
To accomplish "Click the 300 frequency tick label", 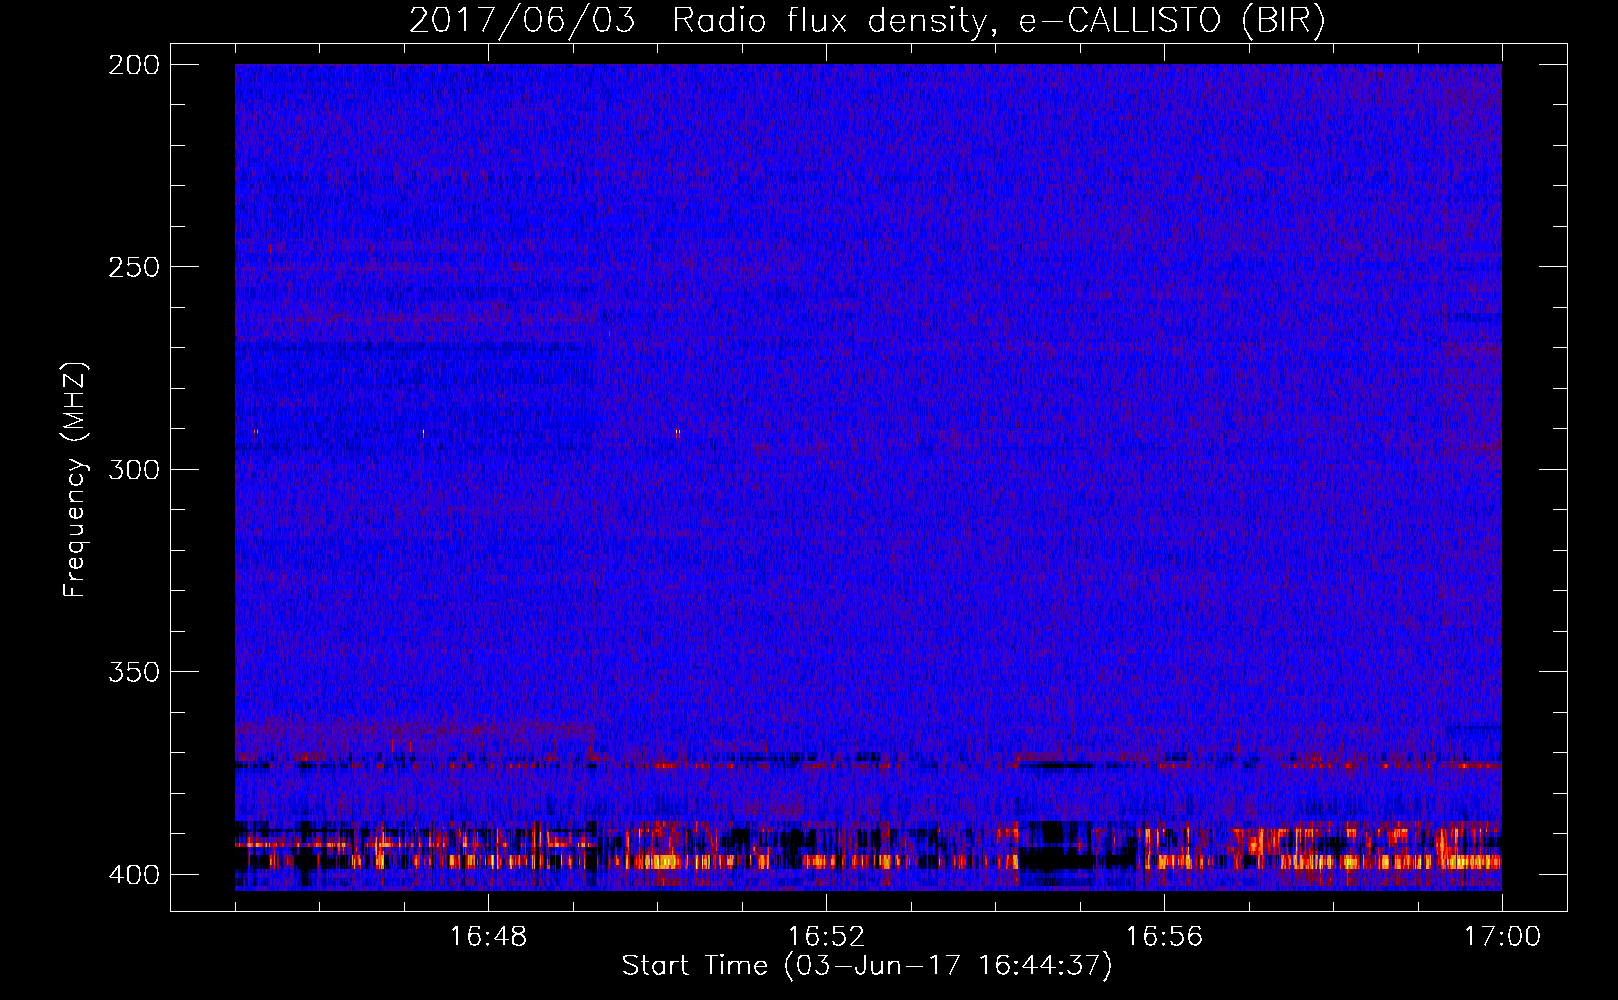I will pos(134,469).
